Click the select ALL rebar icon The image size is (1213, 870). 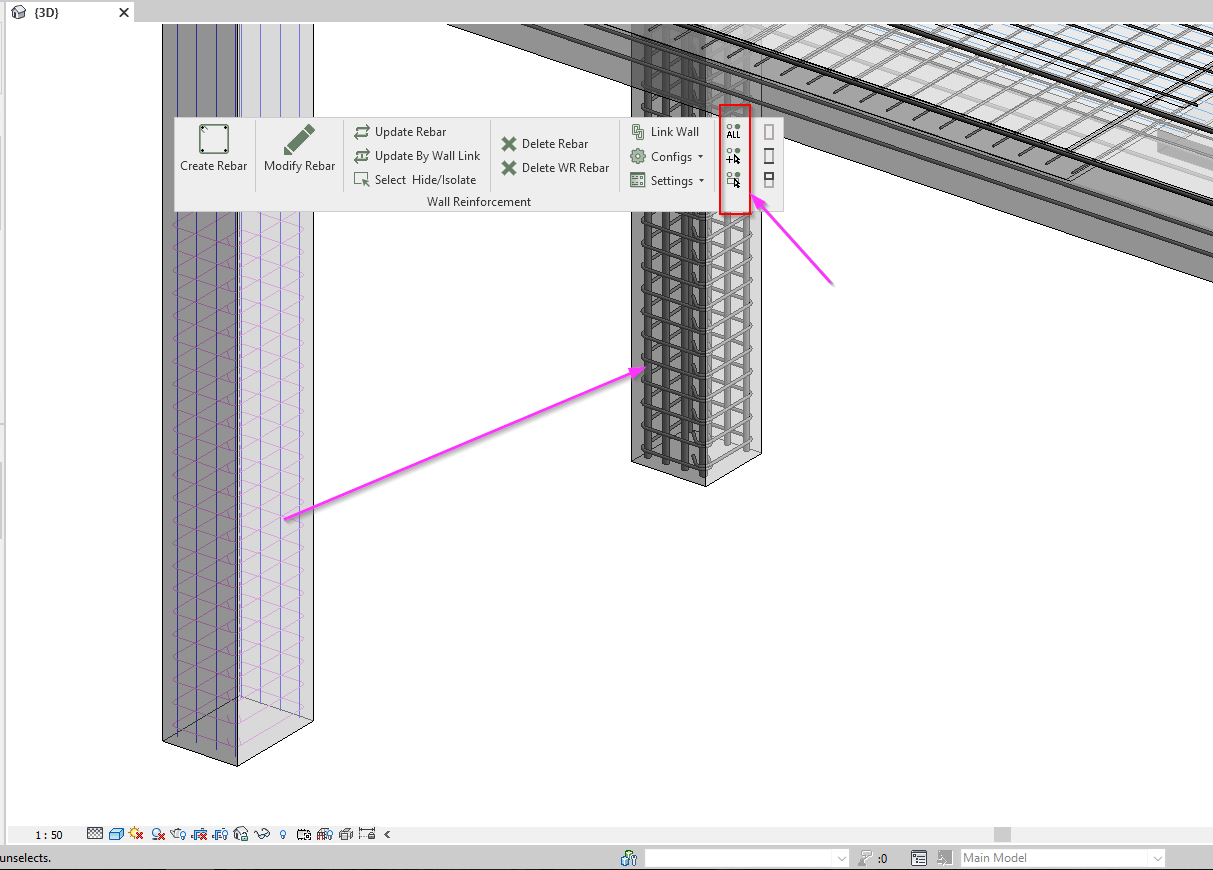tap(734, 131)
